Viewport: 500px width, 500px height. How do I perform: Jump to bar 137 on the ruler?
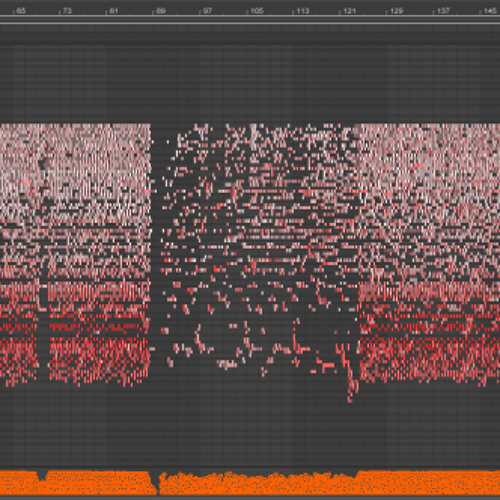(x=443, y=11)
